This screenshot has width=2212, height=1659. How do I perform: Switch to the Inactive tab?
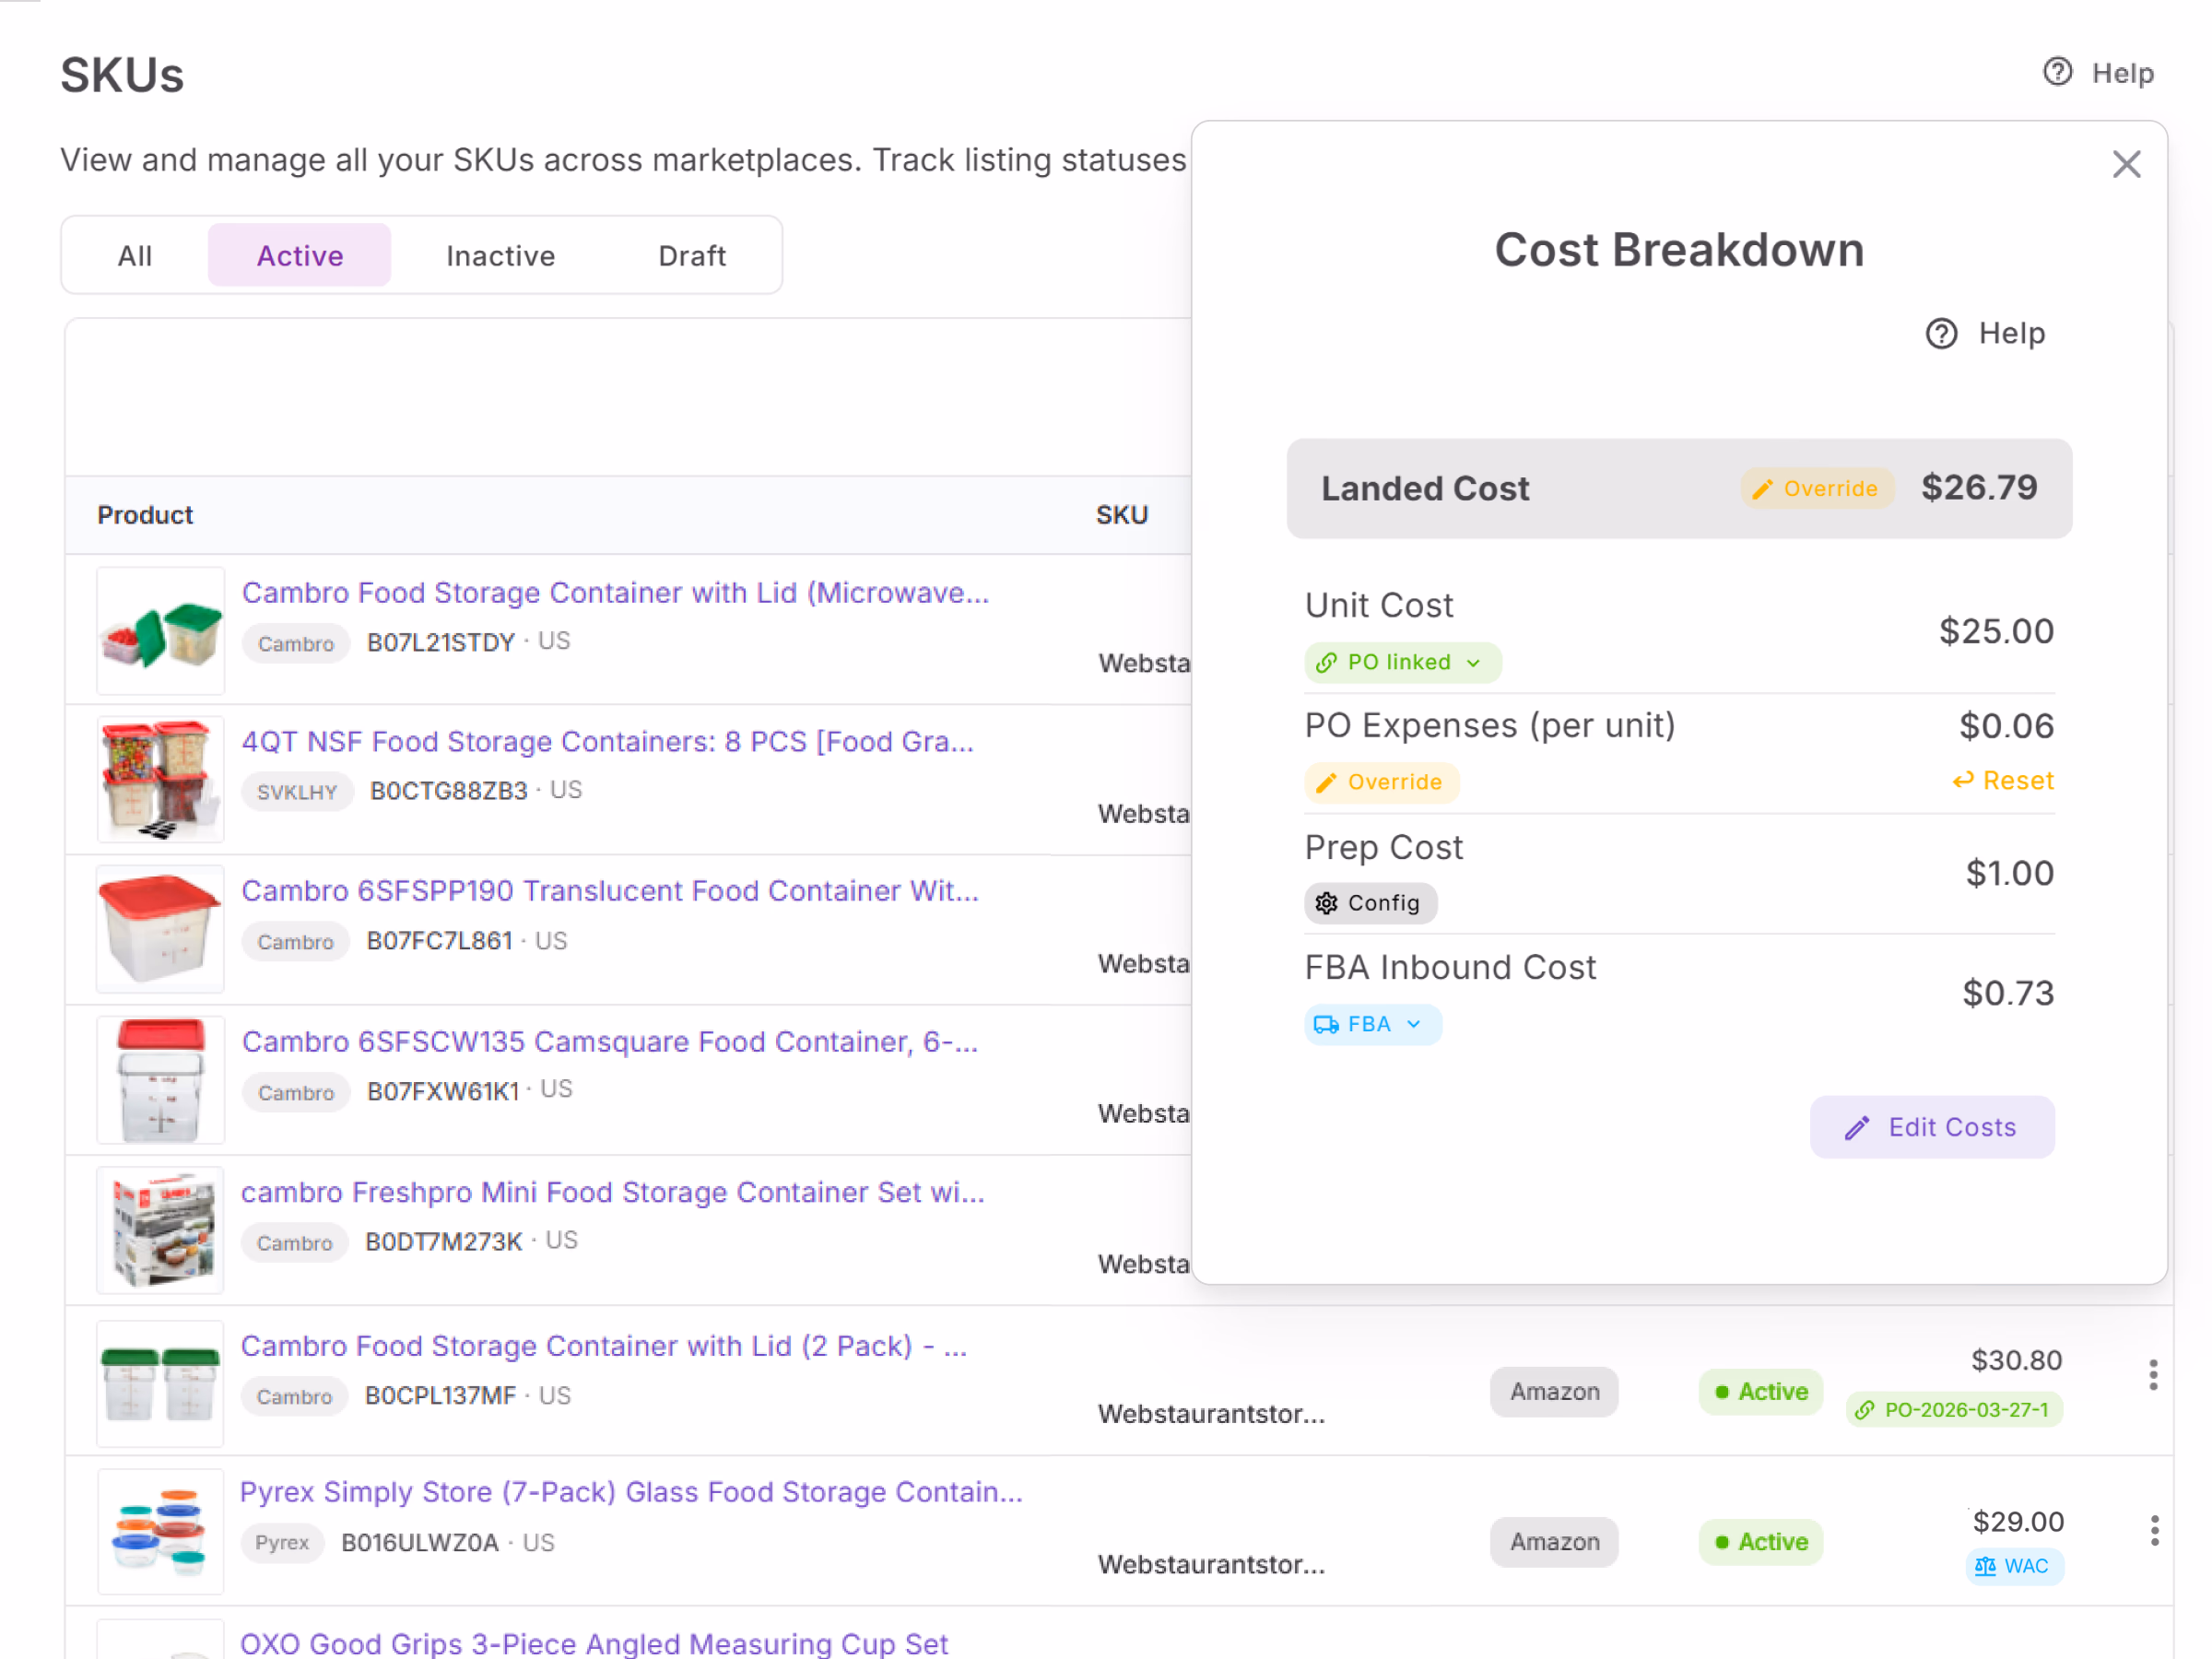coord(500,256)
